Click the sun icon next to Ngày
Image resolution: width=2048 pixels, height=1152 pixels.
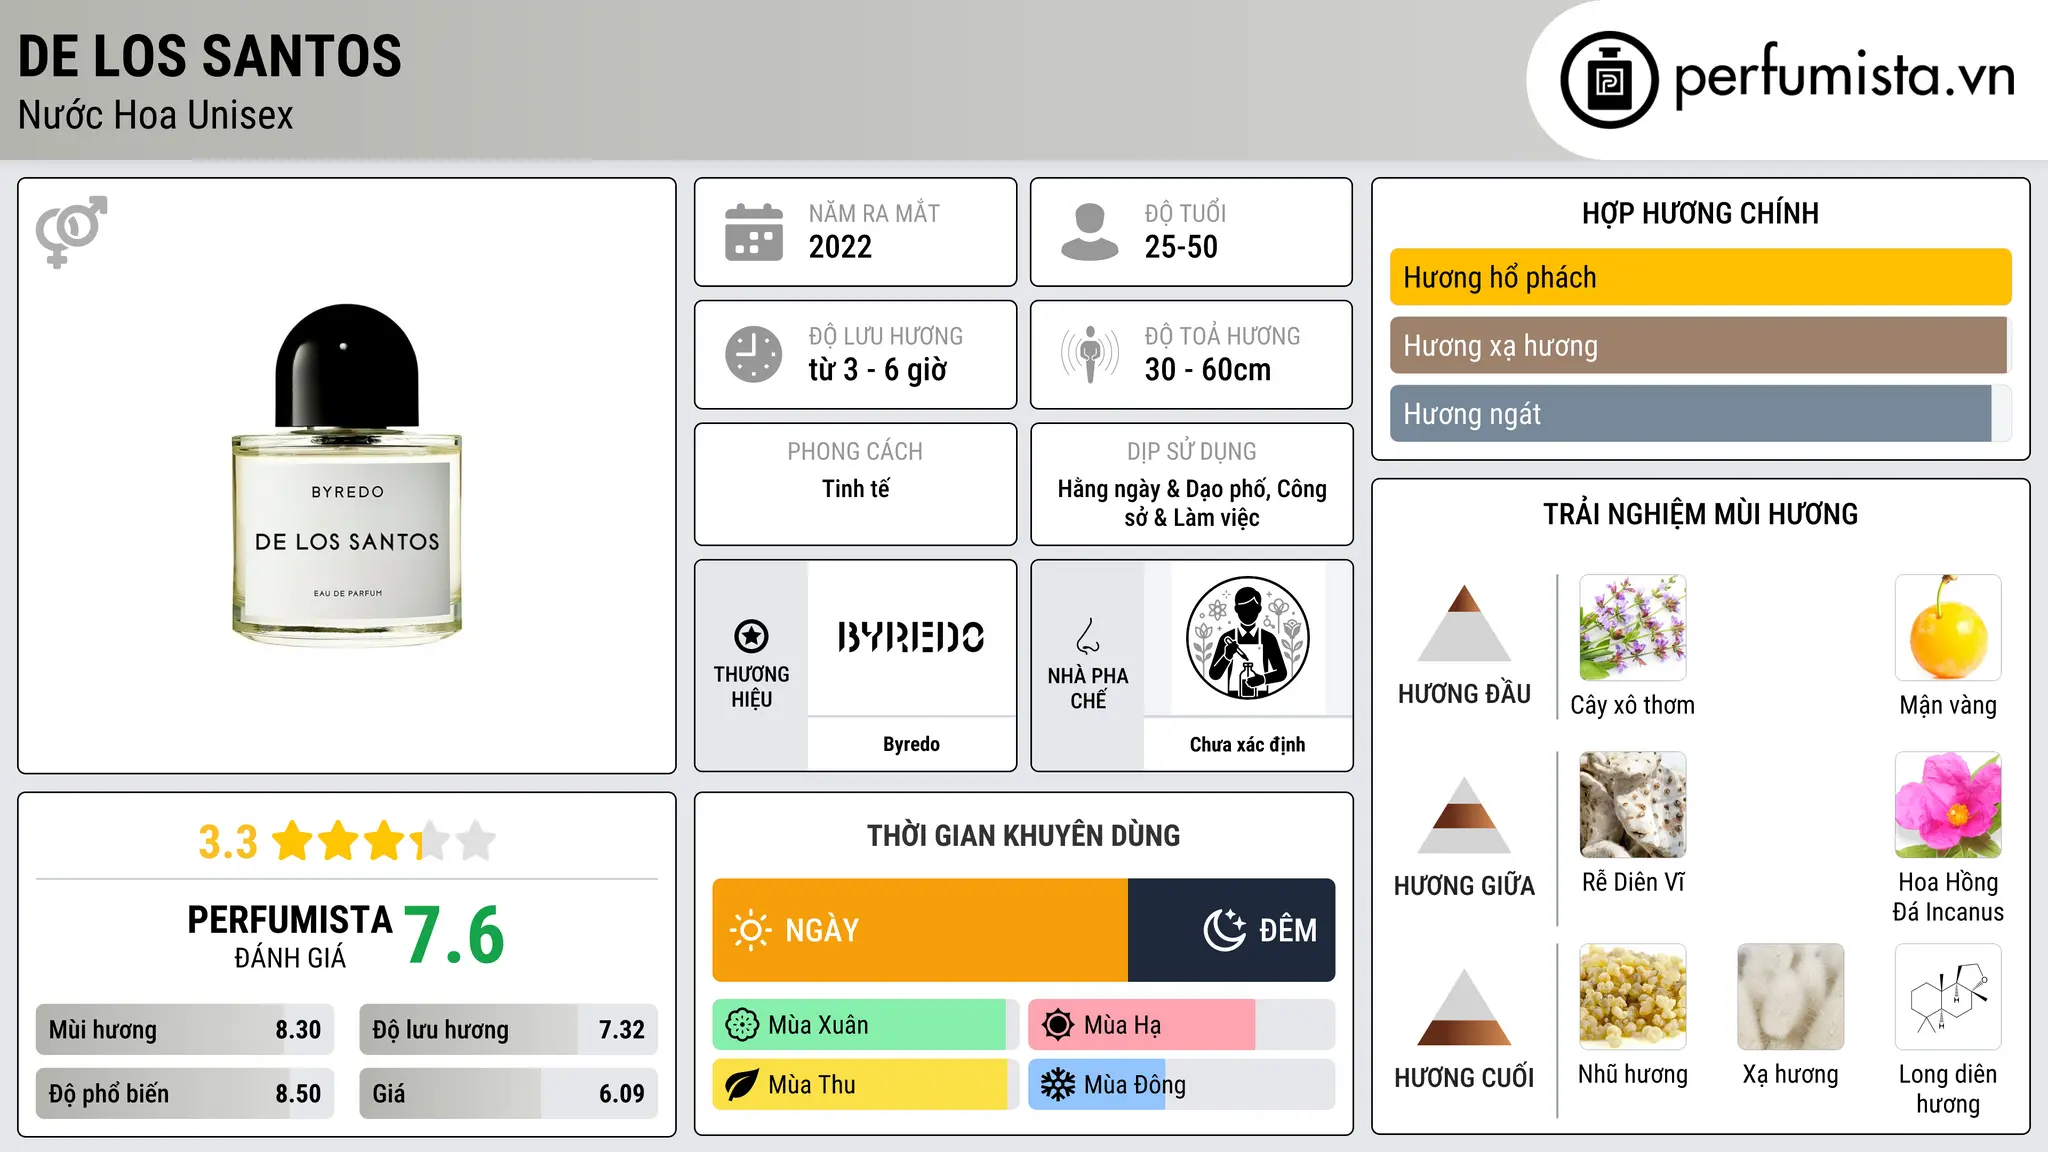point(750,930)
